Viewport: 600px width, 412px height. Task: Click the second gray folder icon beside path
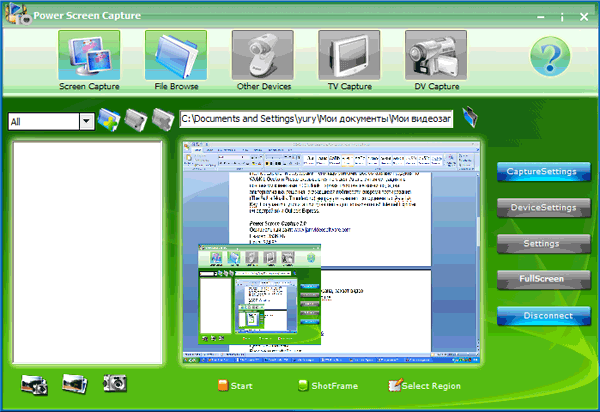click(163, 119)
